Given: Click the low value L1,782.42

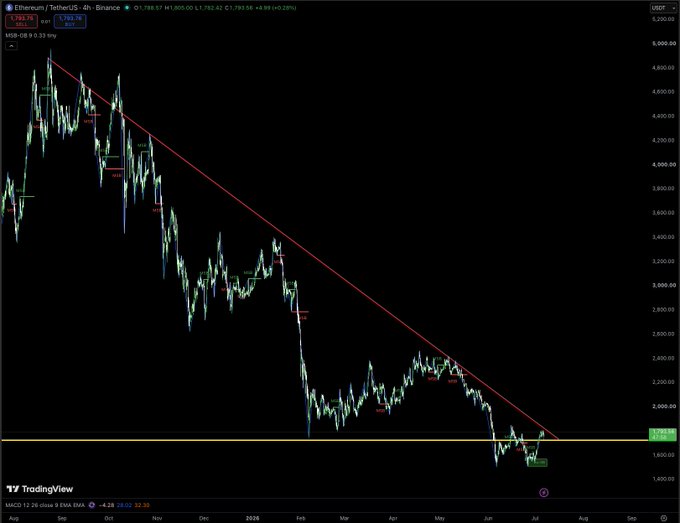Looking at the screenshot, I should 209,8.
